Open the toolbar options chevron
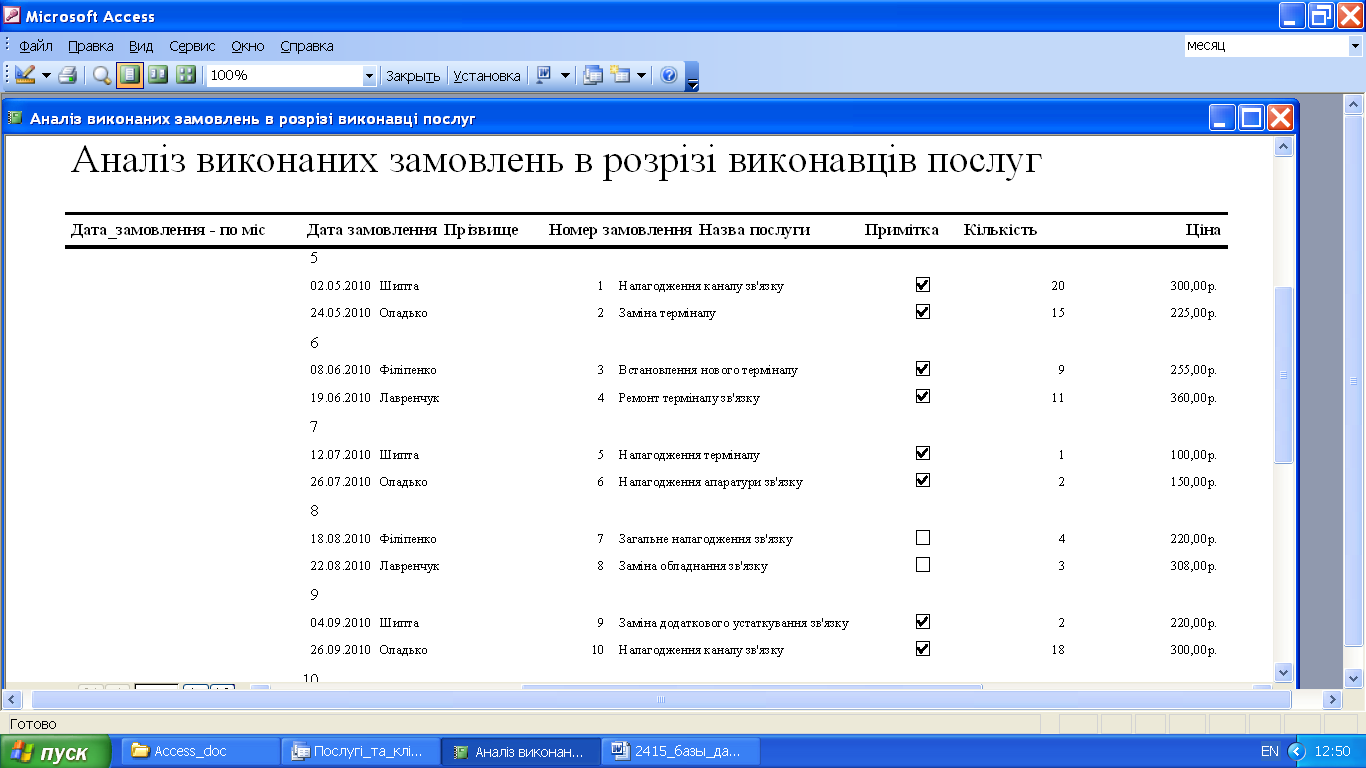 click(692, 76)
